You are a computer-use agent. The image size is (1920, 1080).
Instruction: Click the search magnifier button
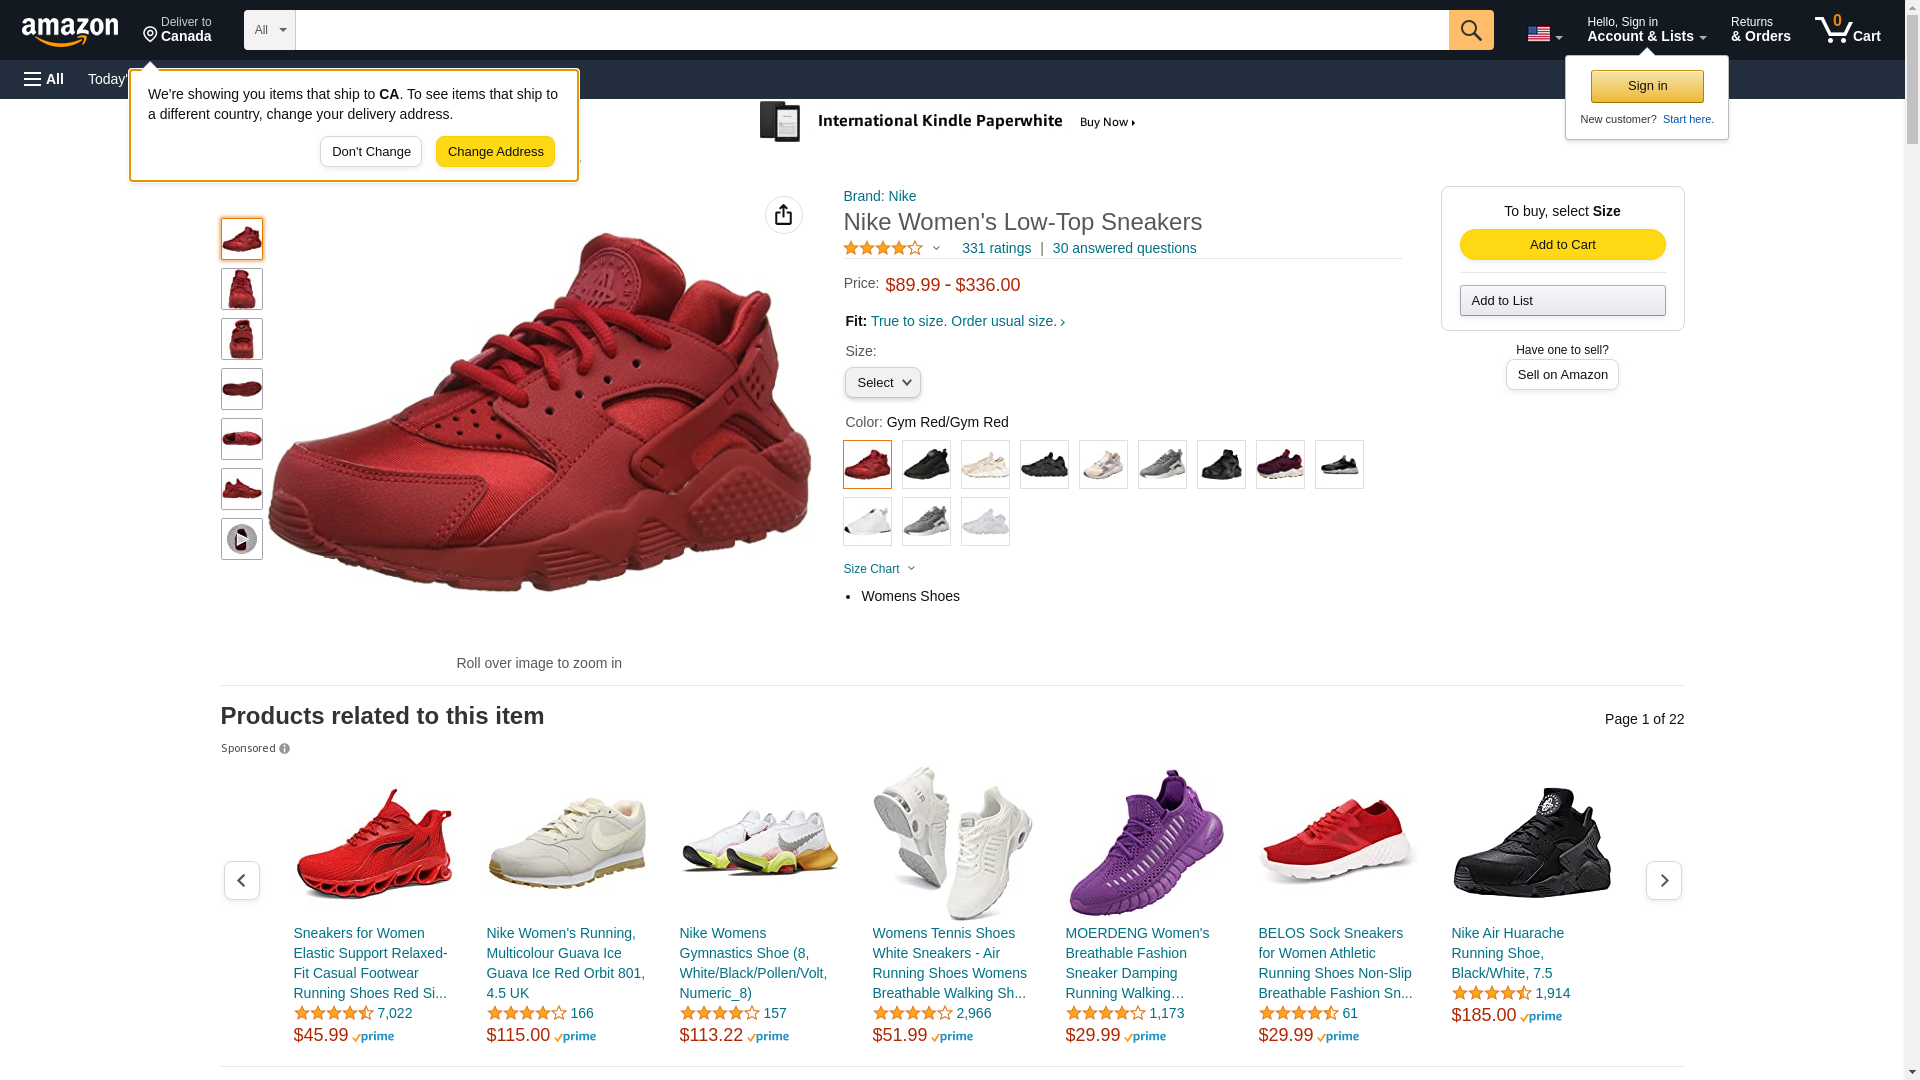pos(1470,30)
